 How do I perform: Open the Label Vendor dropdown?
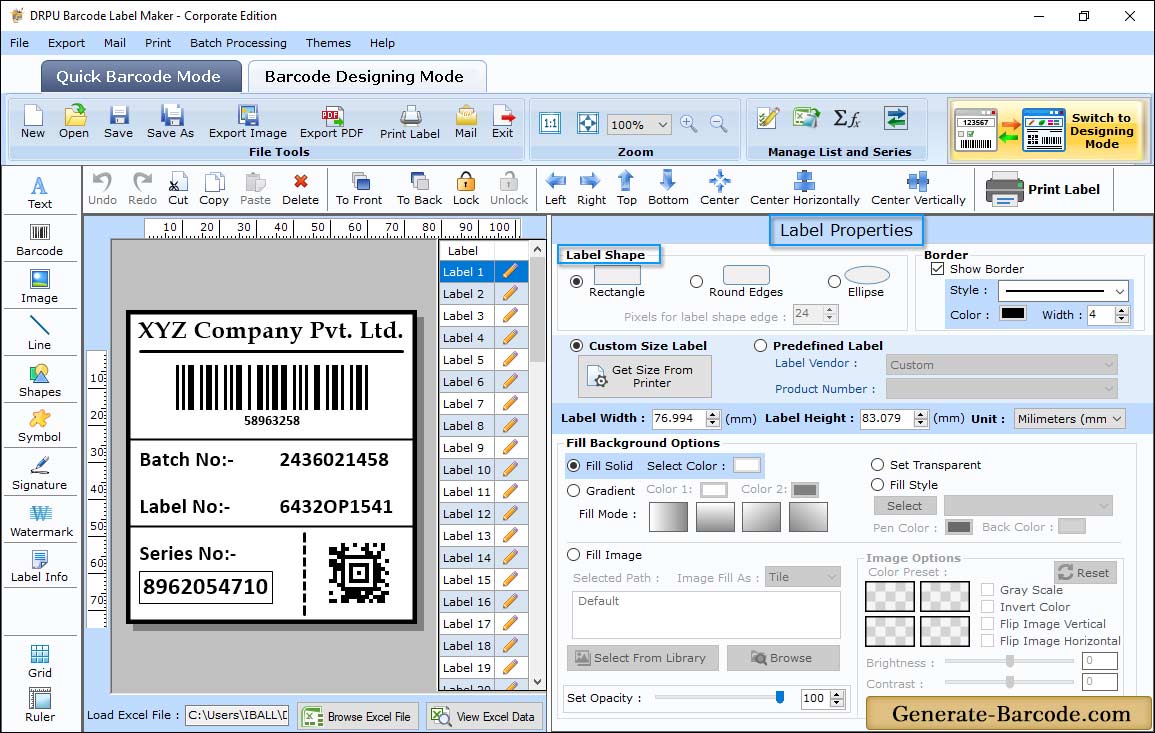coord(1002,365)
